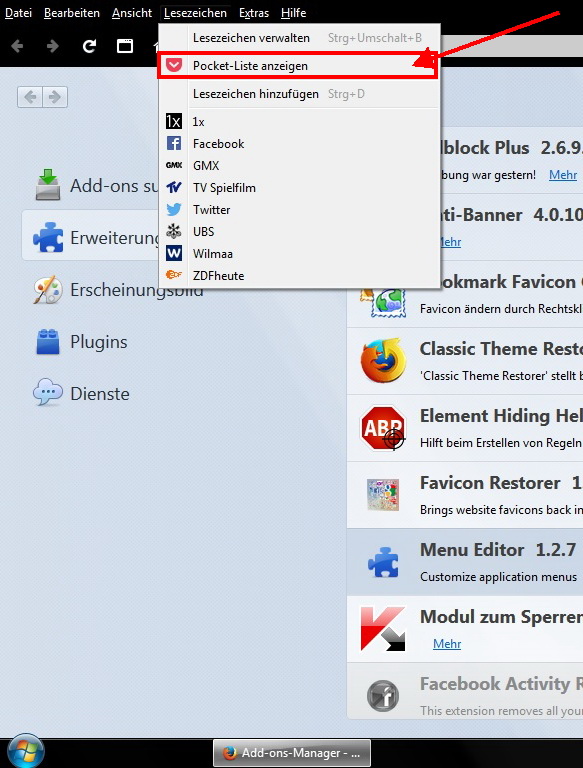Select Classic Theme Restorer extension icon

click(384, 360)
